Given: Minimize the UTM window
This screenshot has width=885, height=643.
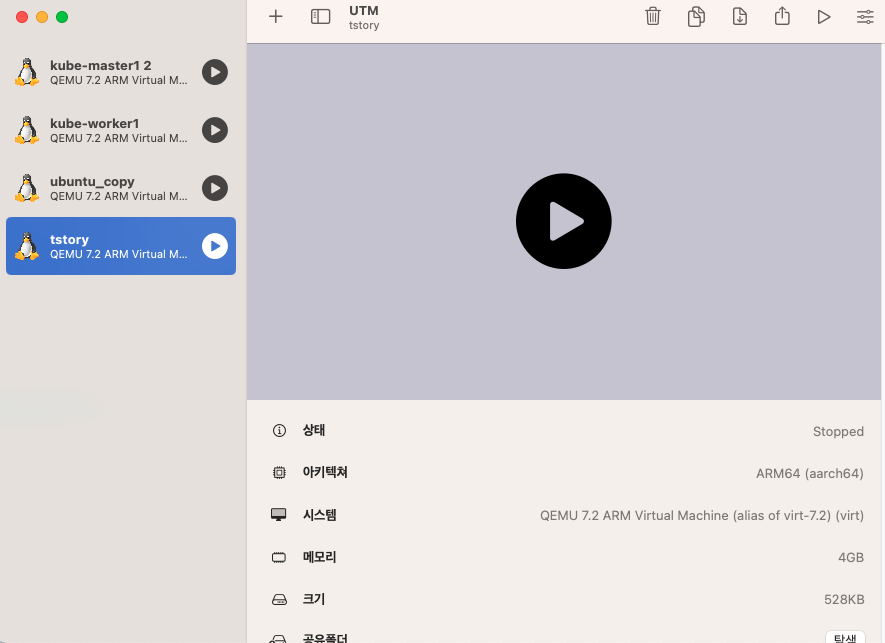Looking at the screenshot, I should point(42,17).
